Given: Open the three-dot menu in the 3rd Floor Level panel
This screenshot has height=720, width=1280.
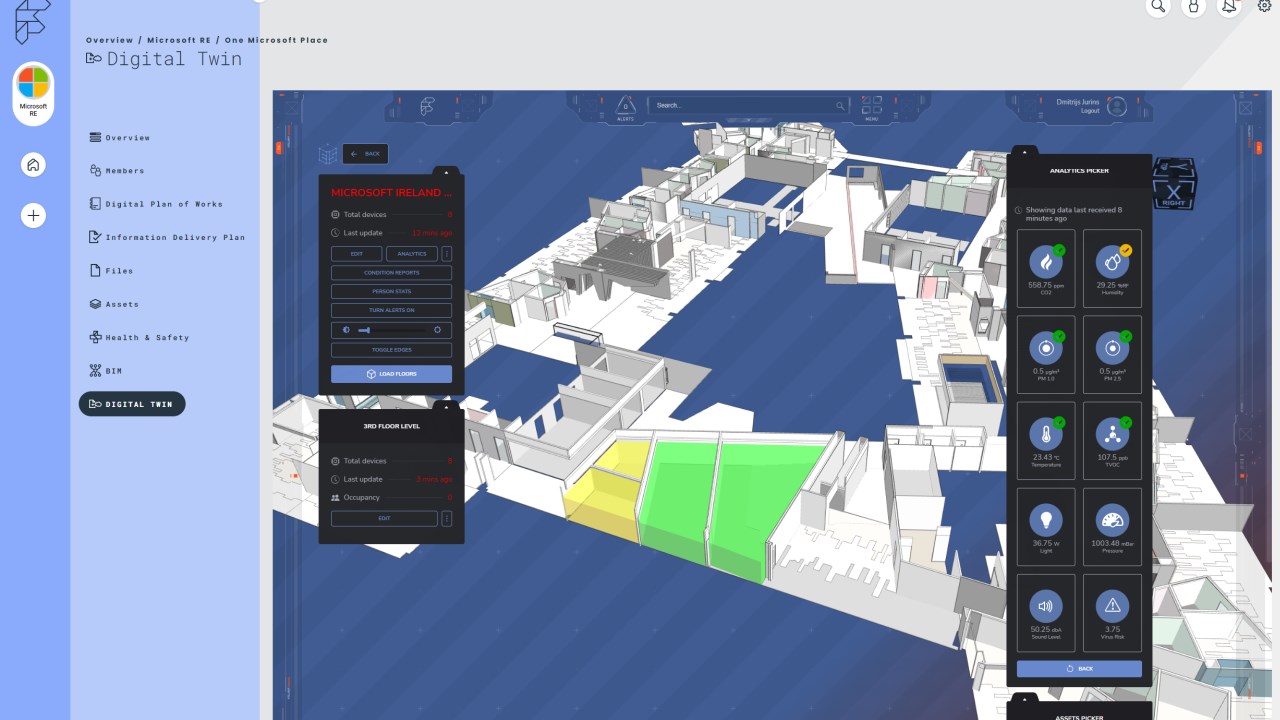Looking at the screenshot, I should click(446, 519).
